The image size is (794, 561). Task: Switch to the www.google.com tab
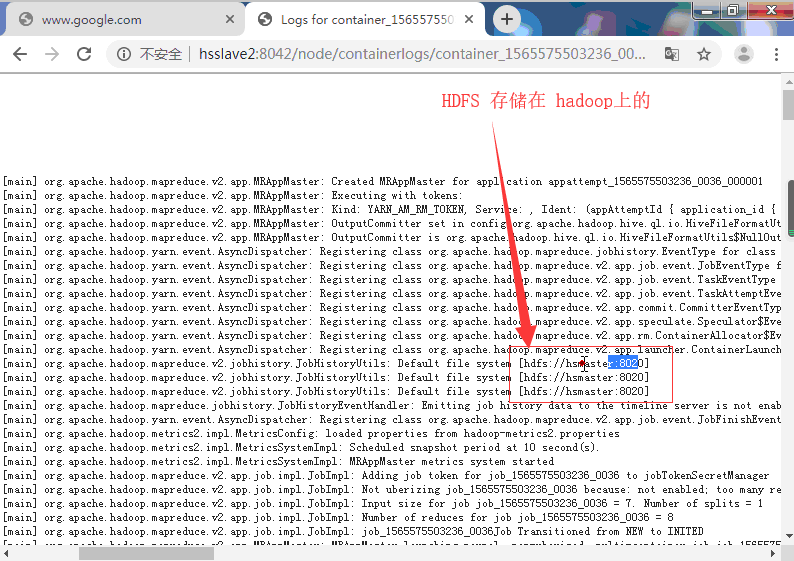[x=120, y=19]
